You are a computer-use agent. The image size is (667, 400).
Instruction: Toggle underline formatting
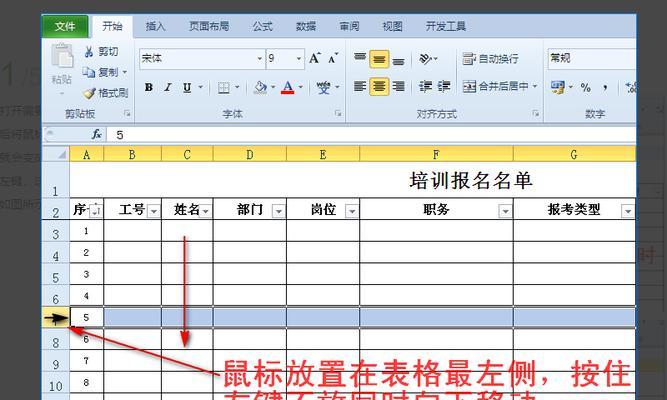187,87
